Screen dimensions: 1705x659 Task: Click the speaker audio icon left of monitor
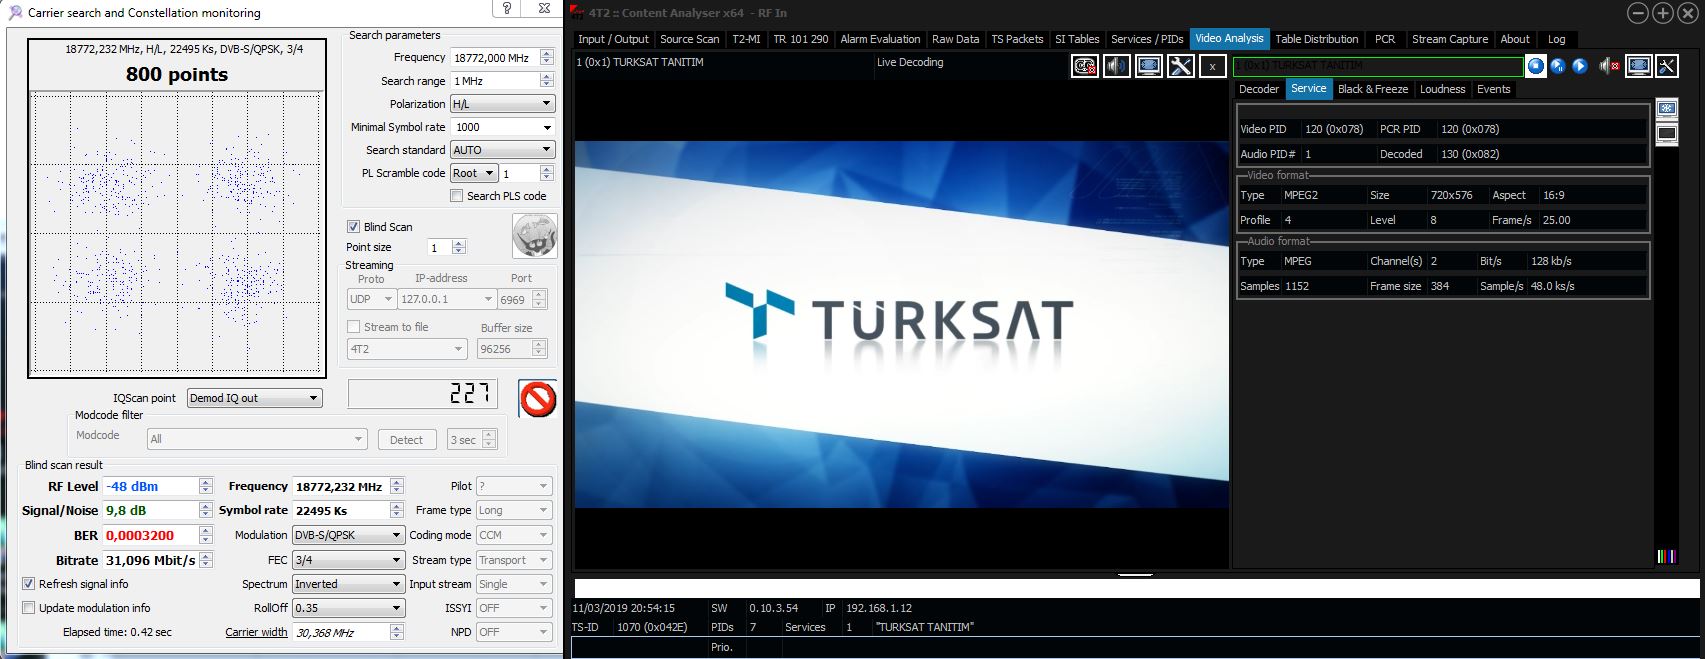(x=1117, y=66)
